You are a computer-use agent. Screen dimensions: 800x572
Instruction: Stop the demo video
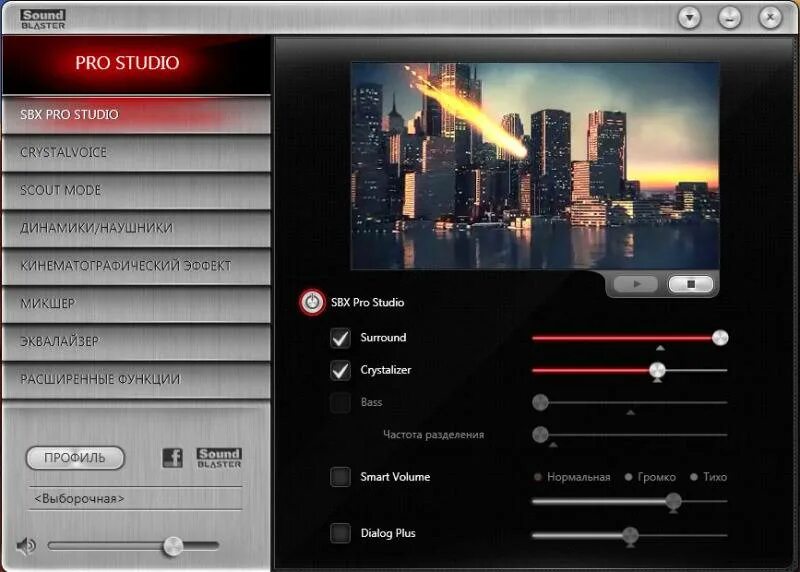(690, 284)
